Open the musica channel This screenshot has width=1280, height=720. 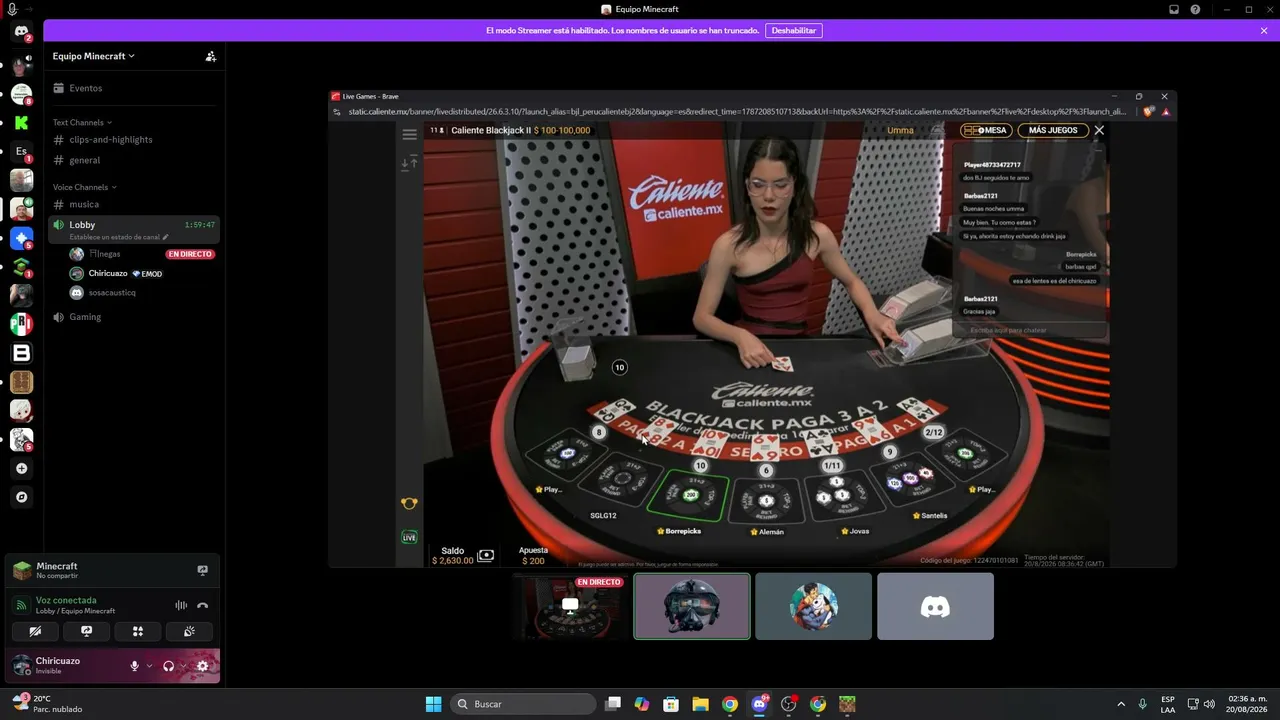pos(134,204)
